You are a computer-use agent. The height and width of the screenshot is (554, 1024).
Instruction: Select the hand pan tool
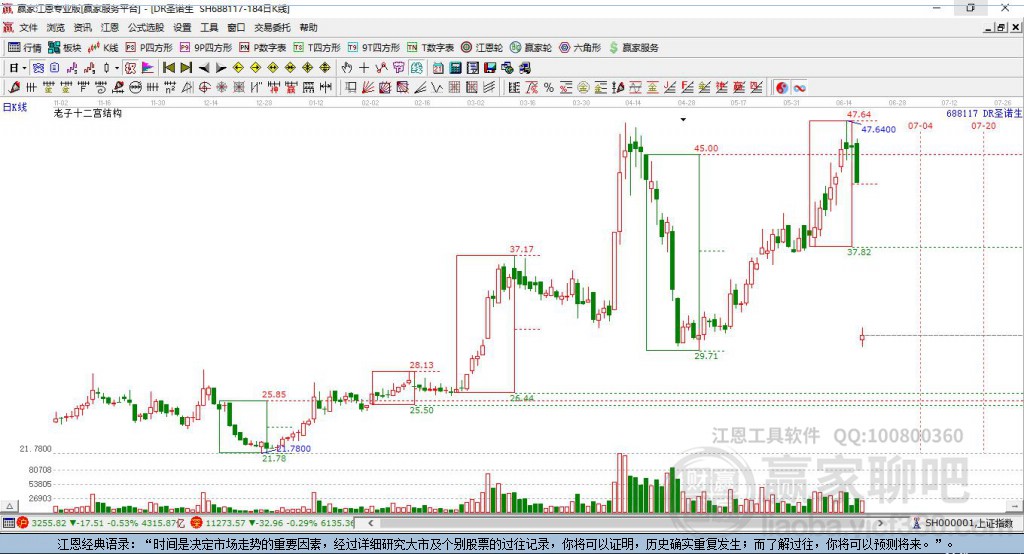tap(347, 68)
